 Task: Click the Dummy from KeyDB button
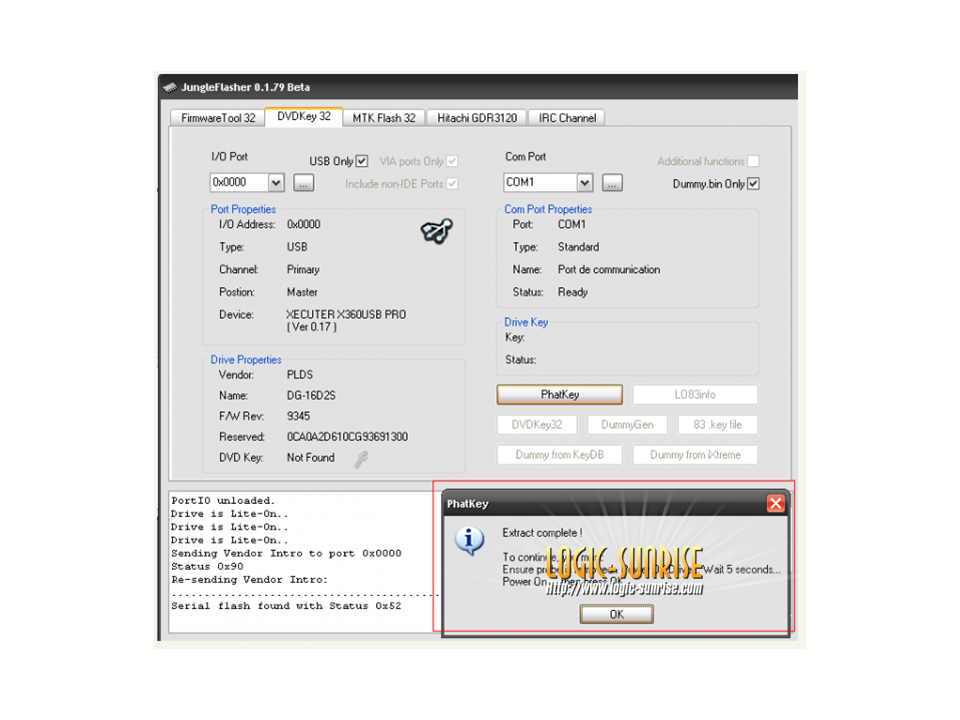tap(560, 455)
